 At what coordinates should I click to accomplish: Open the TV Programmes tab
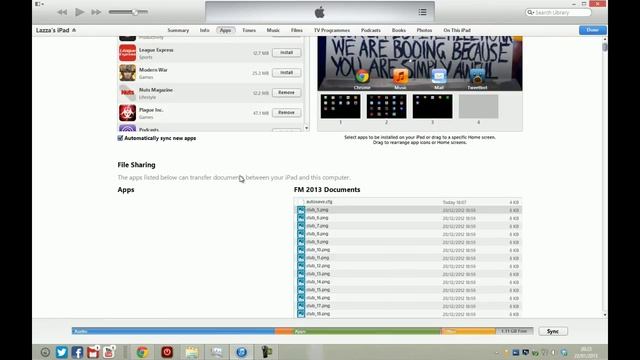click(332, 30)
